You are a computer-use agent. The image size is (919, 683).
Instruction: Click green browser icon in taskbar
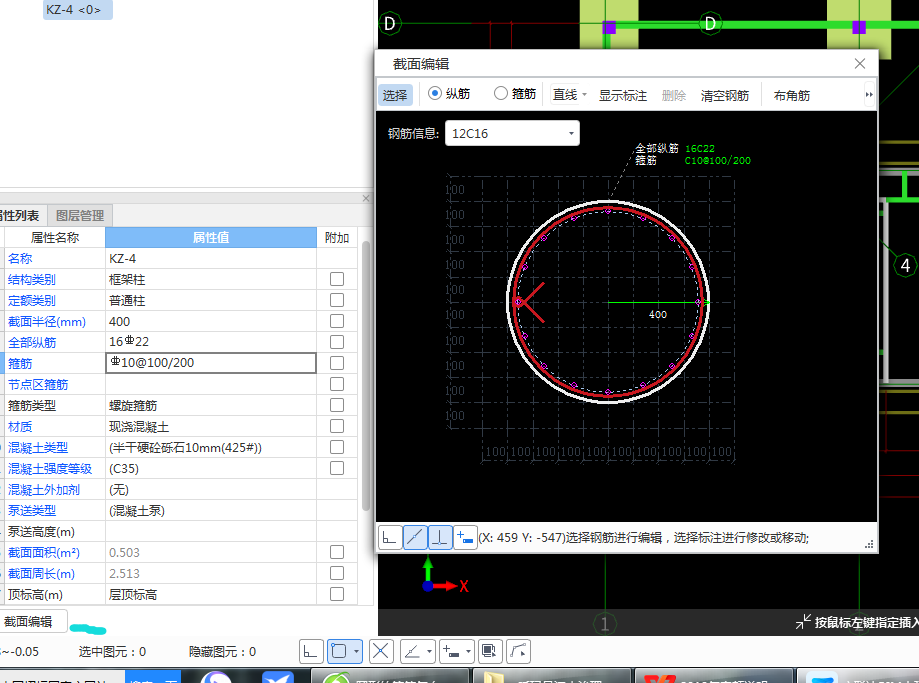tap(336, 678)
